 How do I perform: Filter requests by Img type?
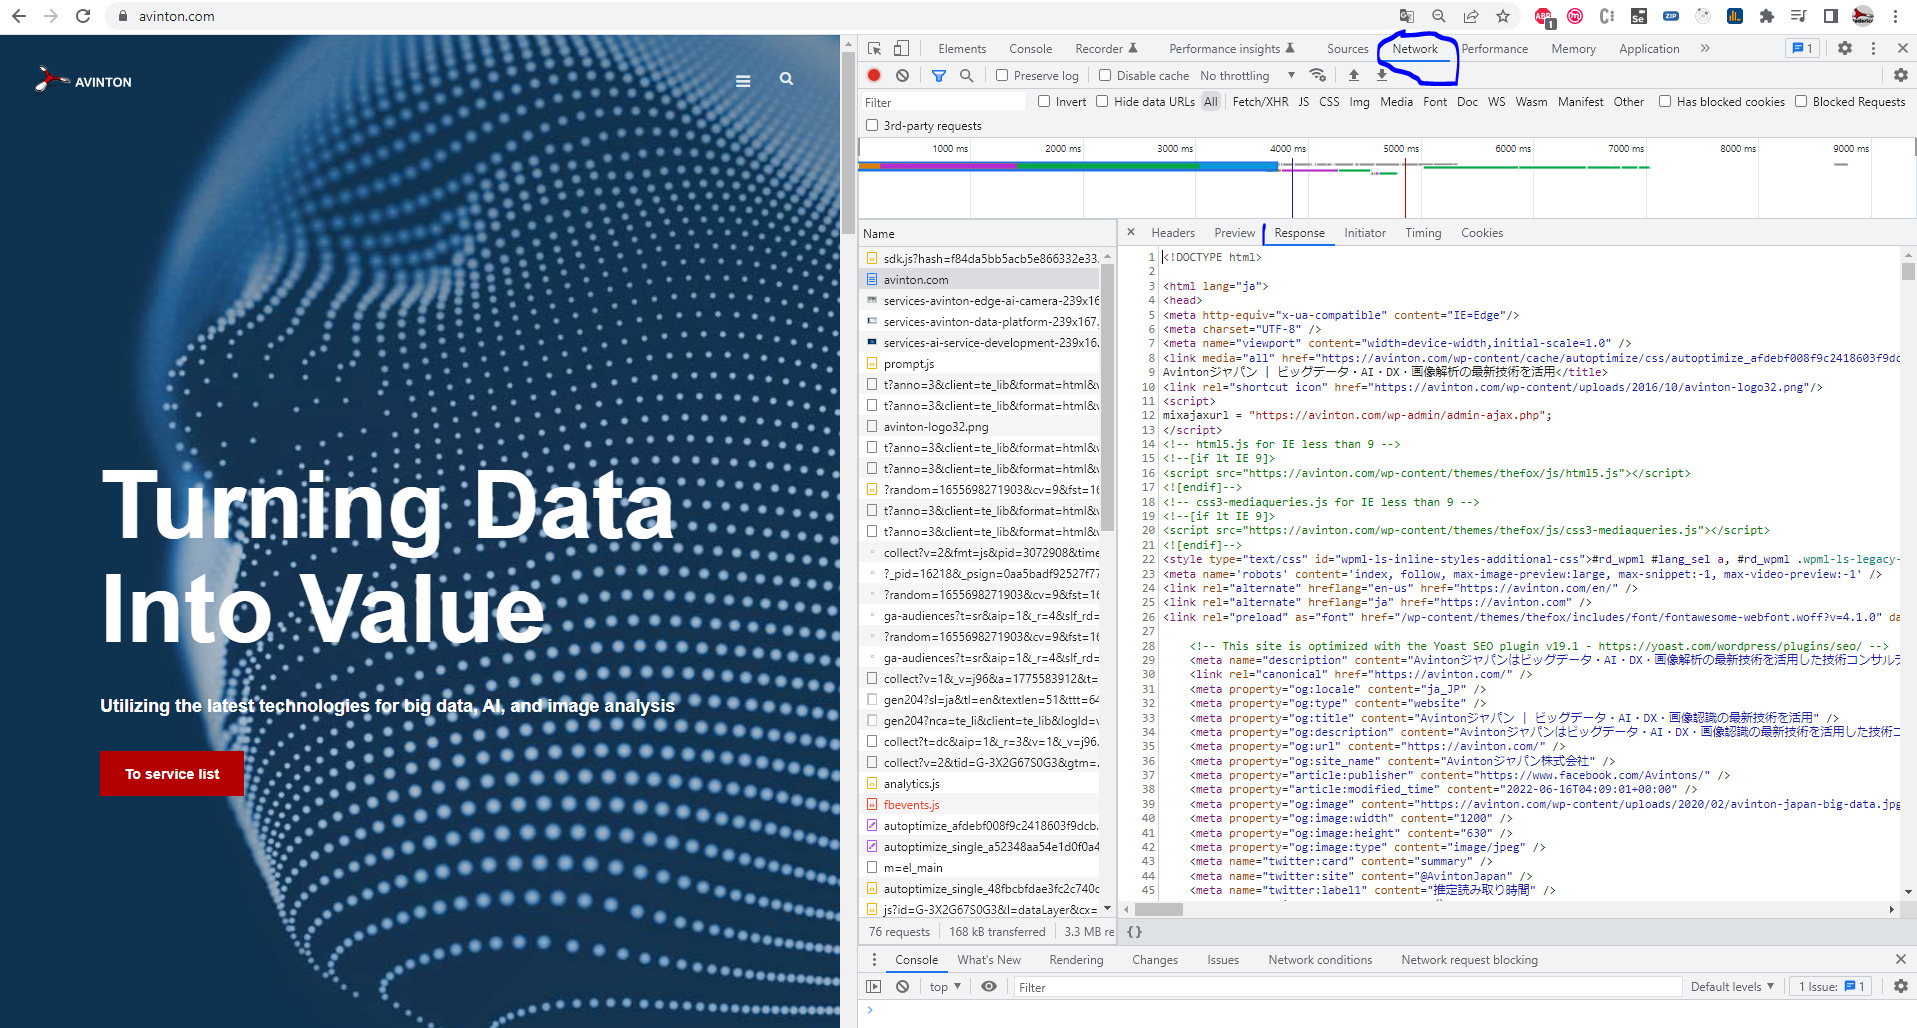1359,101
